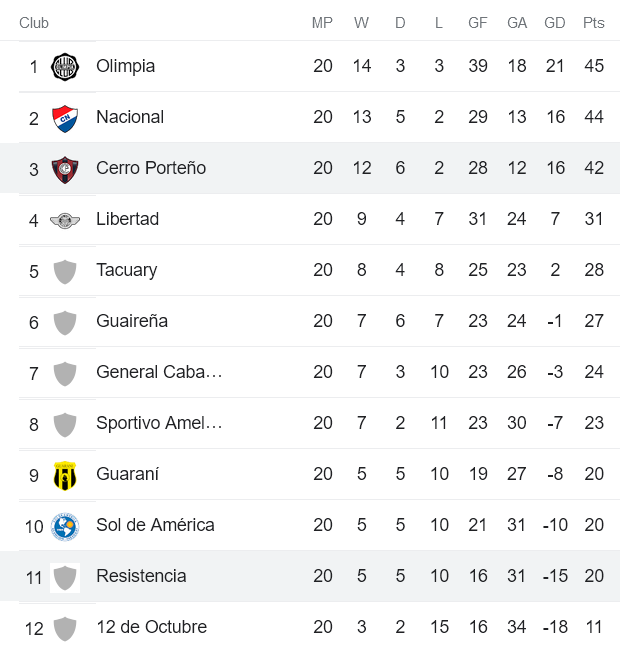The height and width of the screenshot is (657, 620).
Task: Click the 12 de Octubre shield icon
Action: 65,627
